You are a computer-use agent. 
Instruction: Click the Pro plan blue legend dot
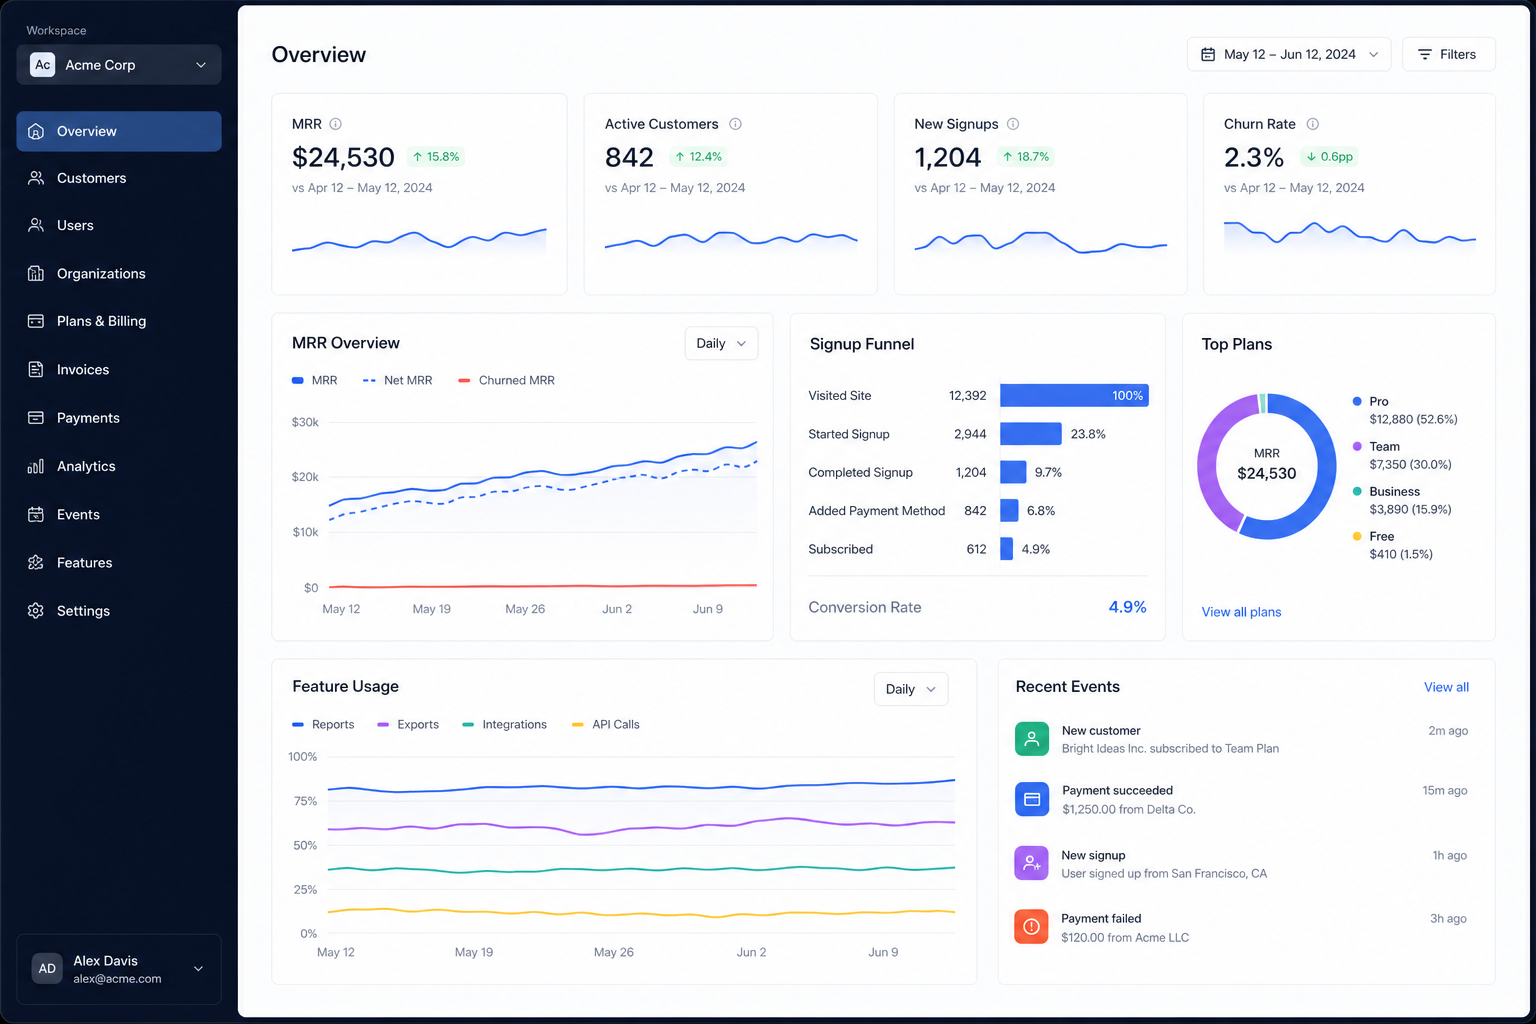pyautogui.click(x=1357, y=401)
